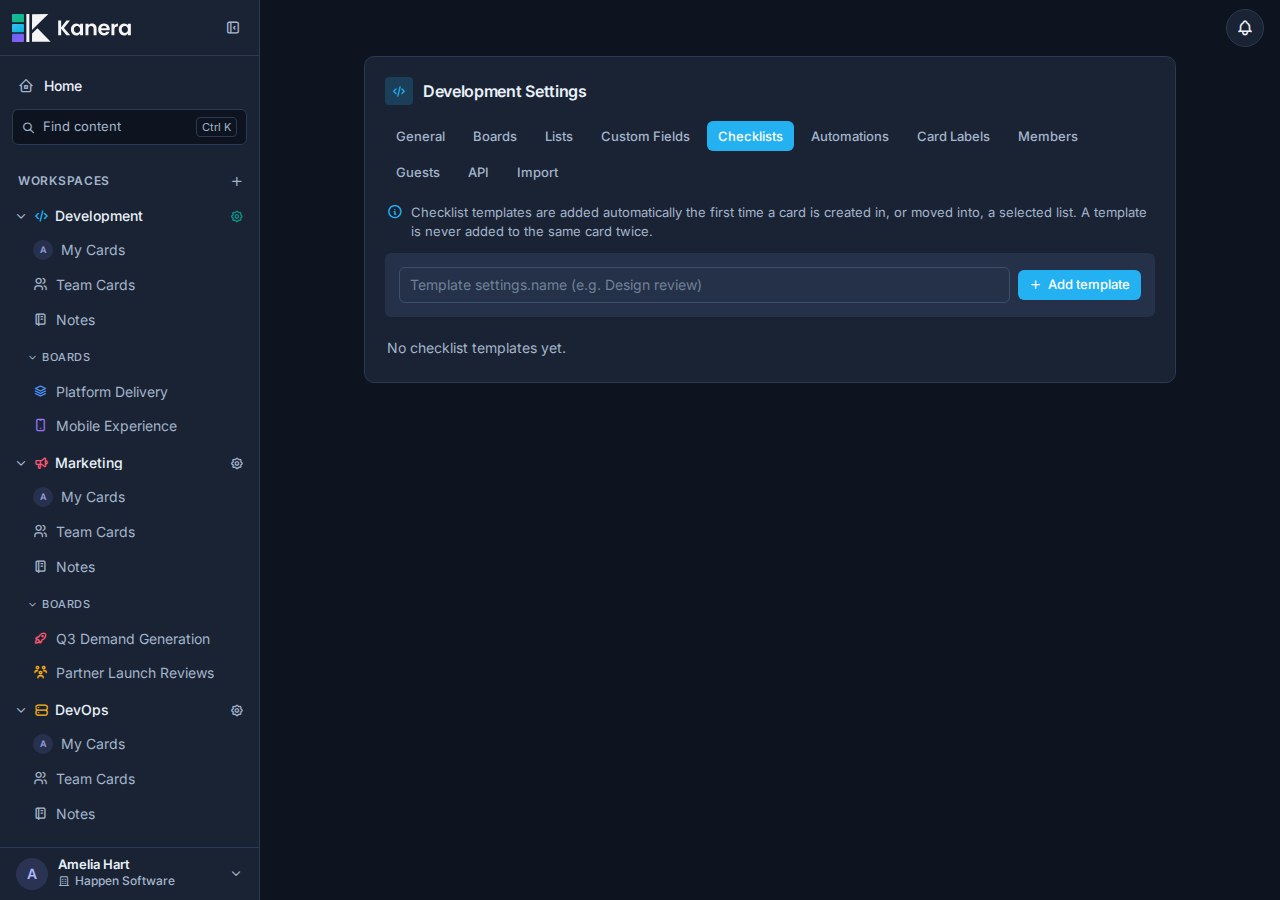The width and height of the screenshot is (1280, 900).
Task: Switch to the Members tab
Action: (x=1048, y=136)
